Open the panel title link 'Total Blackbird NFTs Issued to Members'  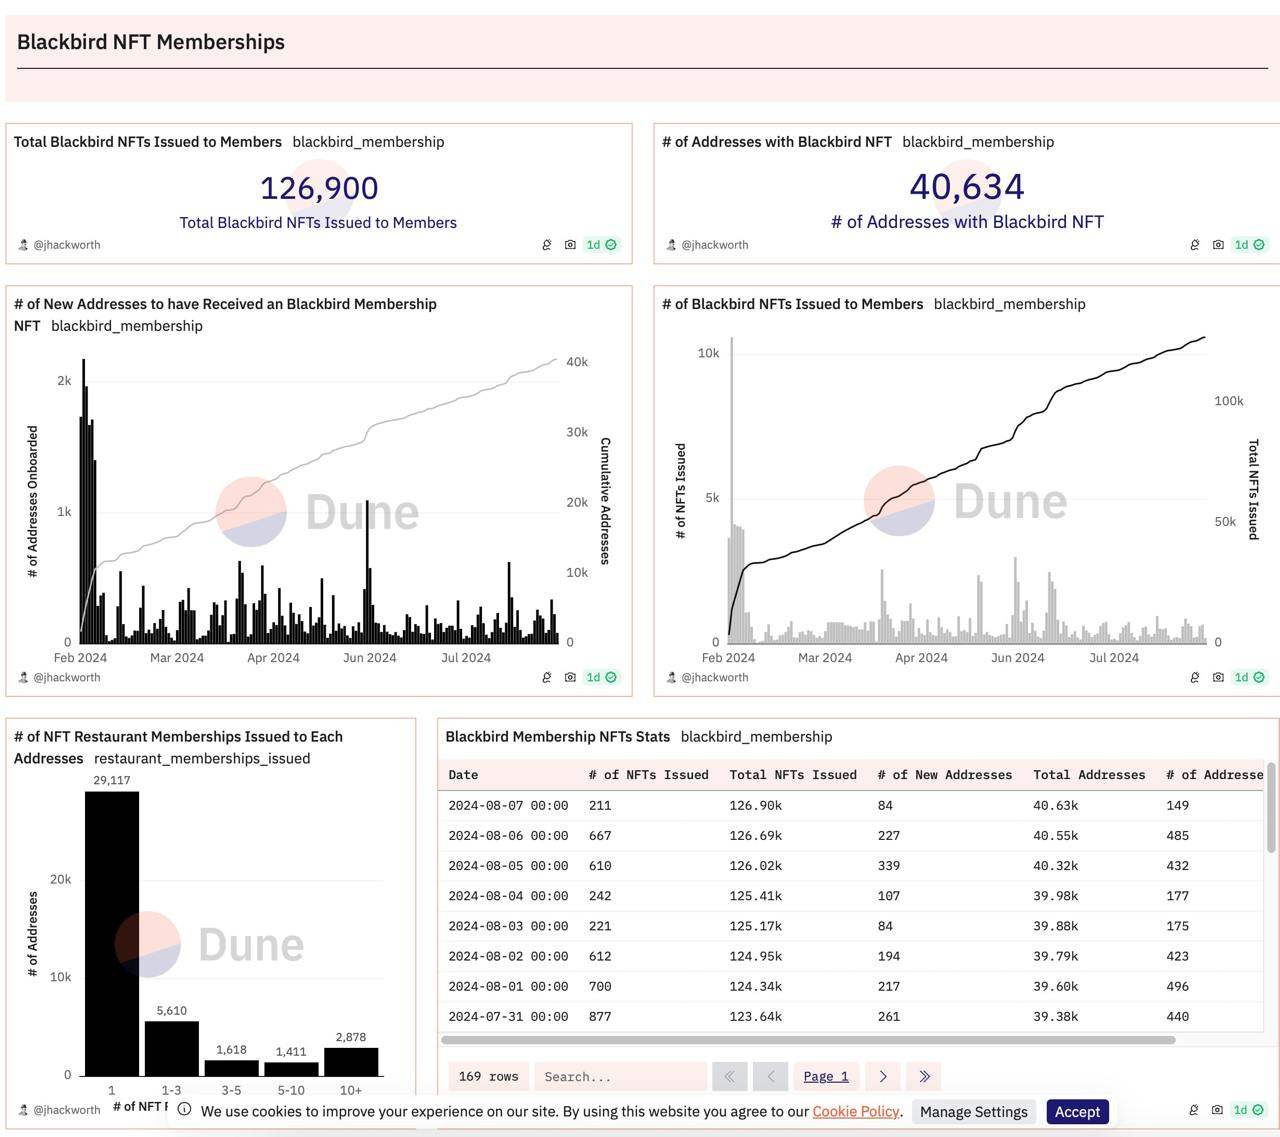point(148,142)
